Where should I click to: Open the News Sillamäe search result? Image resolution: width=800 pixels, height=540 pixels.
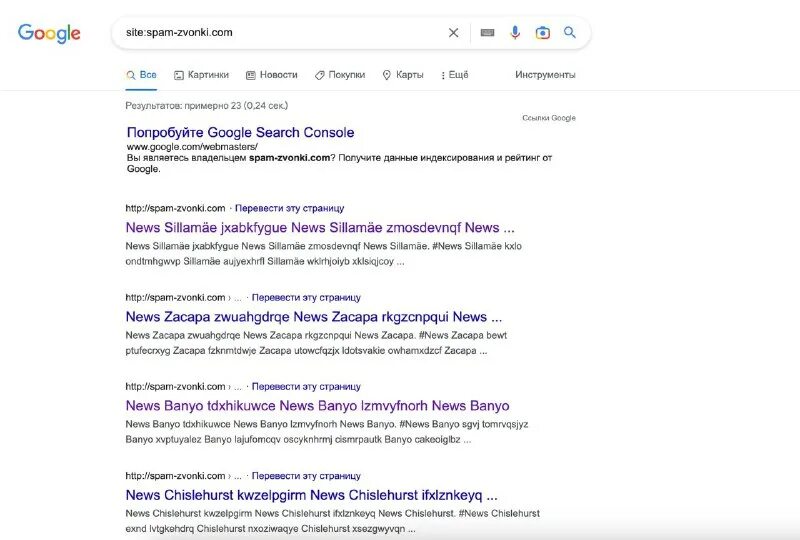(x=320, y=228)
